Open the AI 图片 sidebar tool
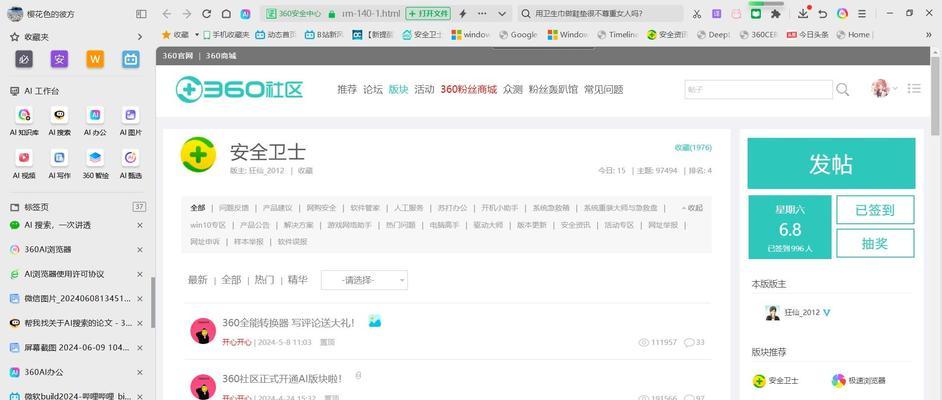The height and width of the screenshot is (400, 942). (x=130, y=121)
